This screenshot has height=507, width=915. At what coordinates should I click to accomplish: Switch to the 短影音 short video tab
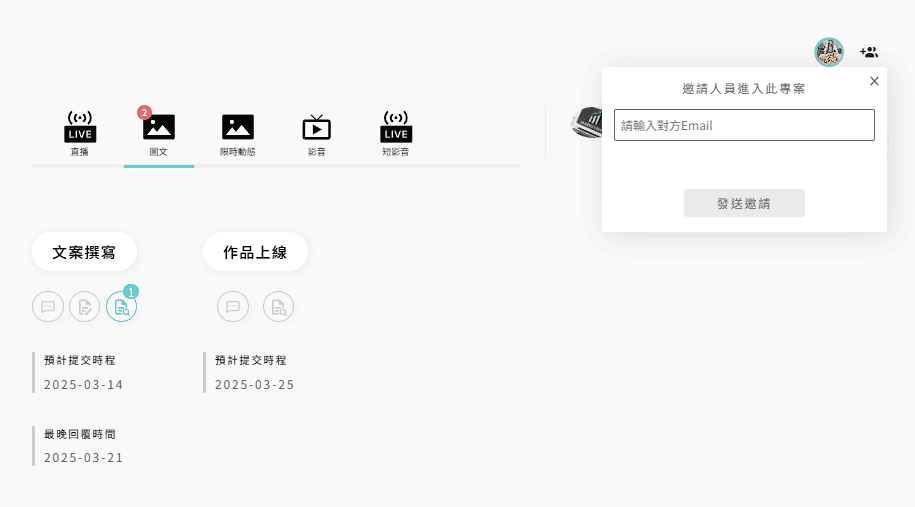[x=396, y=133]
